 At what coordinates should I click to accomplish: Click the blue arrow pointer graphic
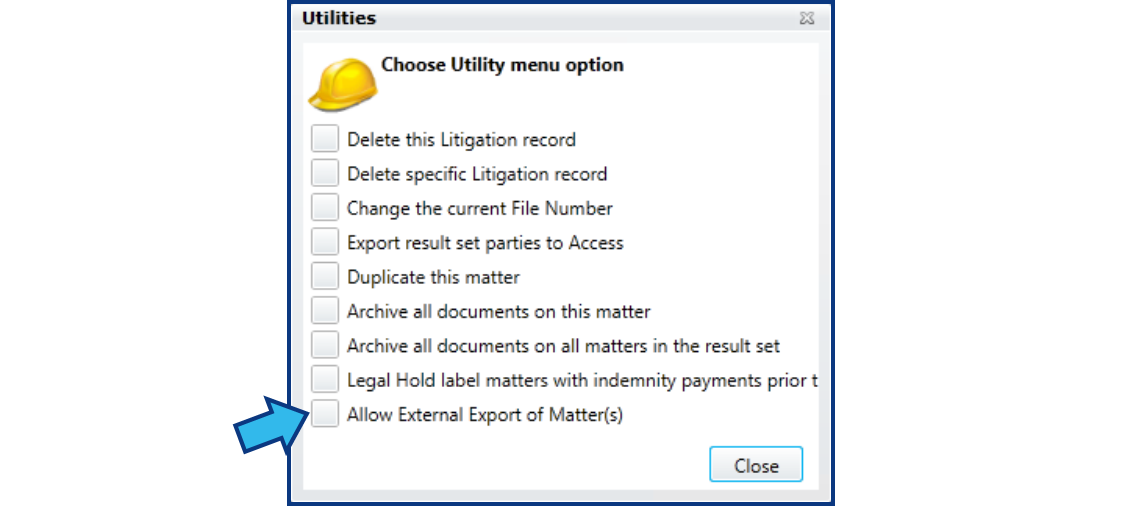273,425
